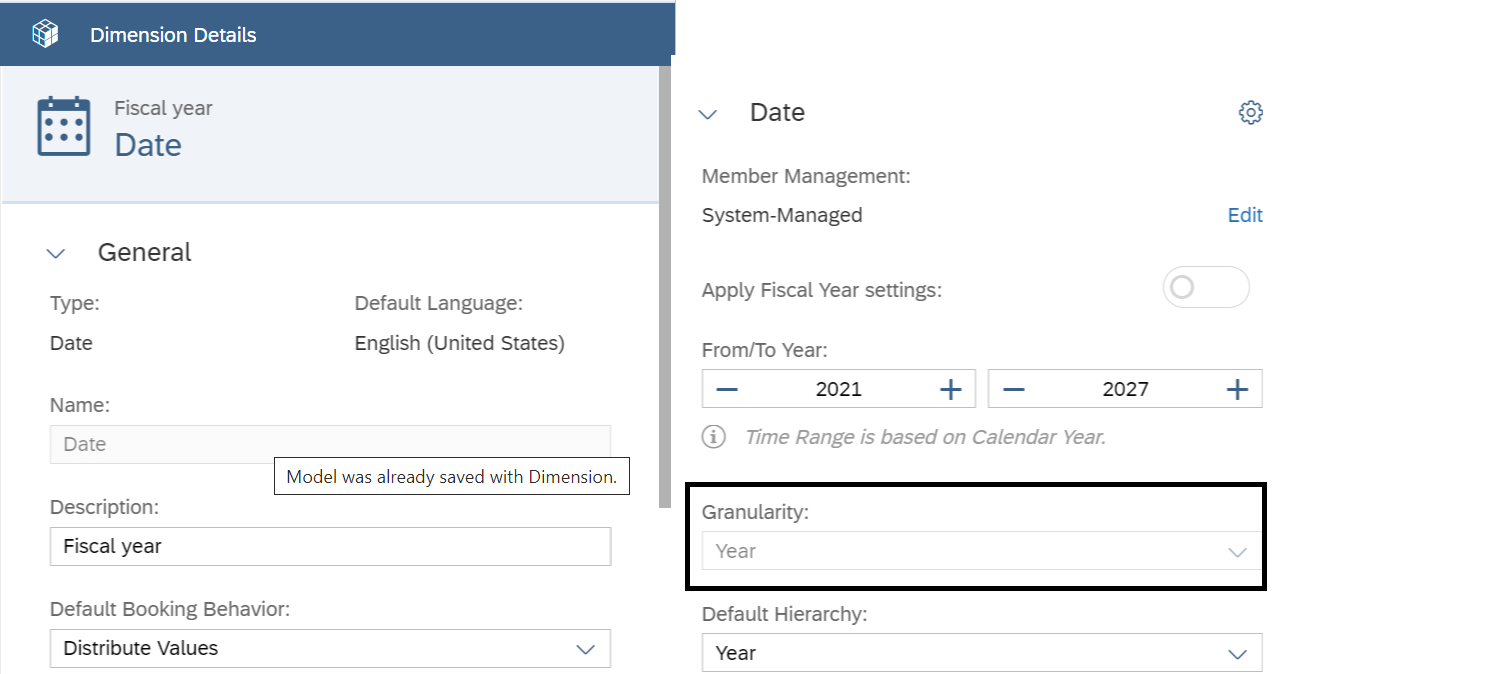
Task: Click the calendar icon beside Fiscal year Date
Action: coord(64,127)
